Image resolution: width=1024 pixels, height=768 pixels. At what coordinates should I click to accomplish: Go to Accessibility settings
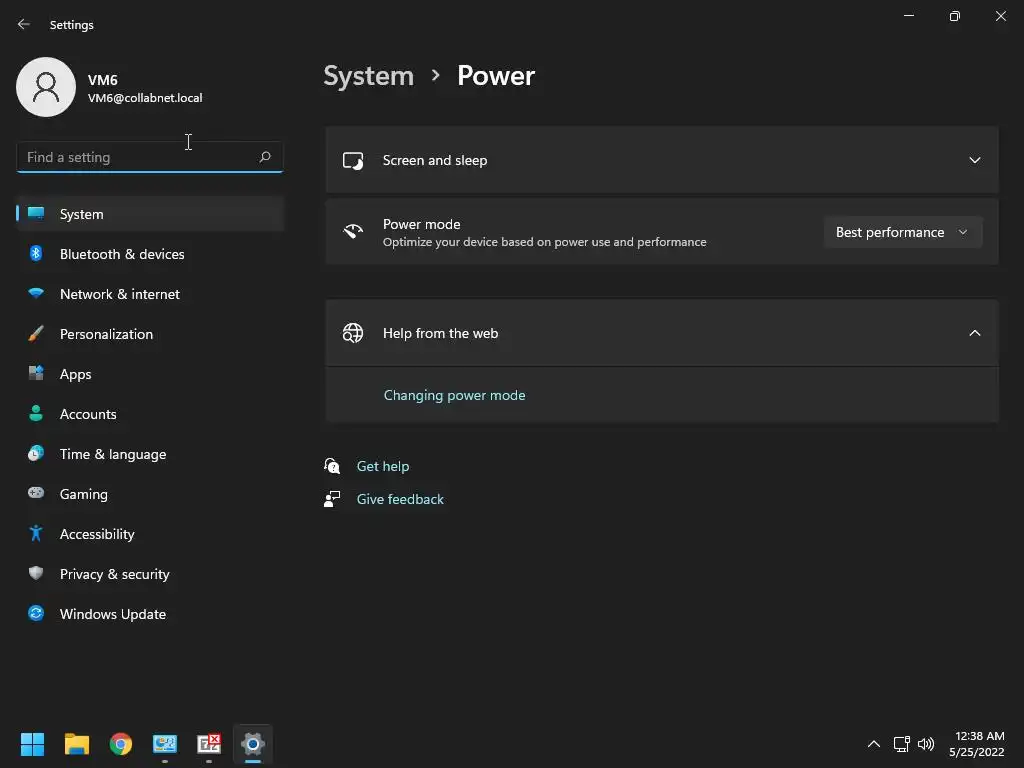150,534
